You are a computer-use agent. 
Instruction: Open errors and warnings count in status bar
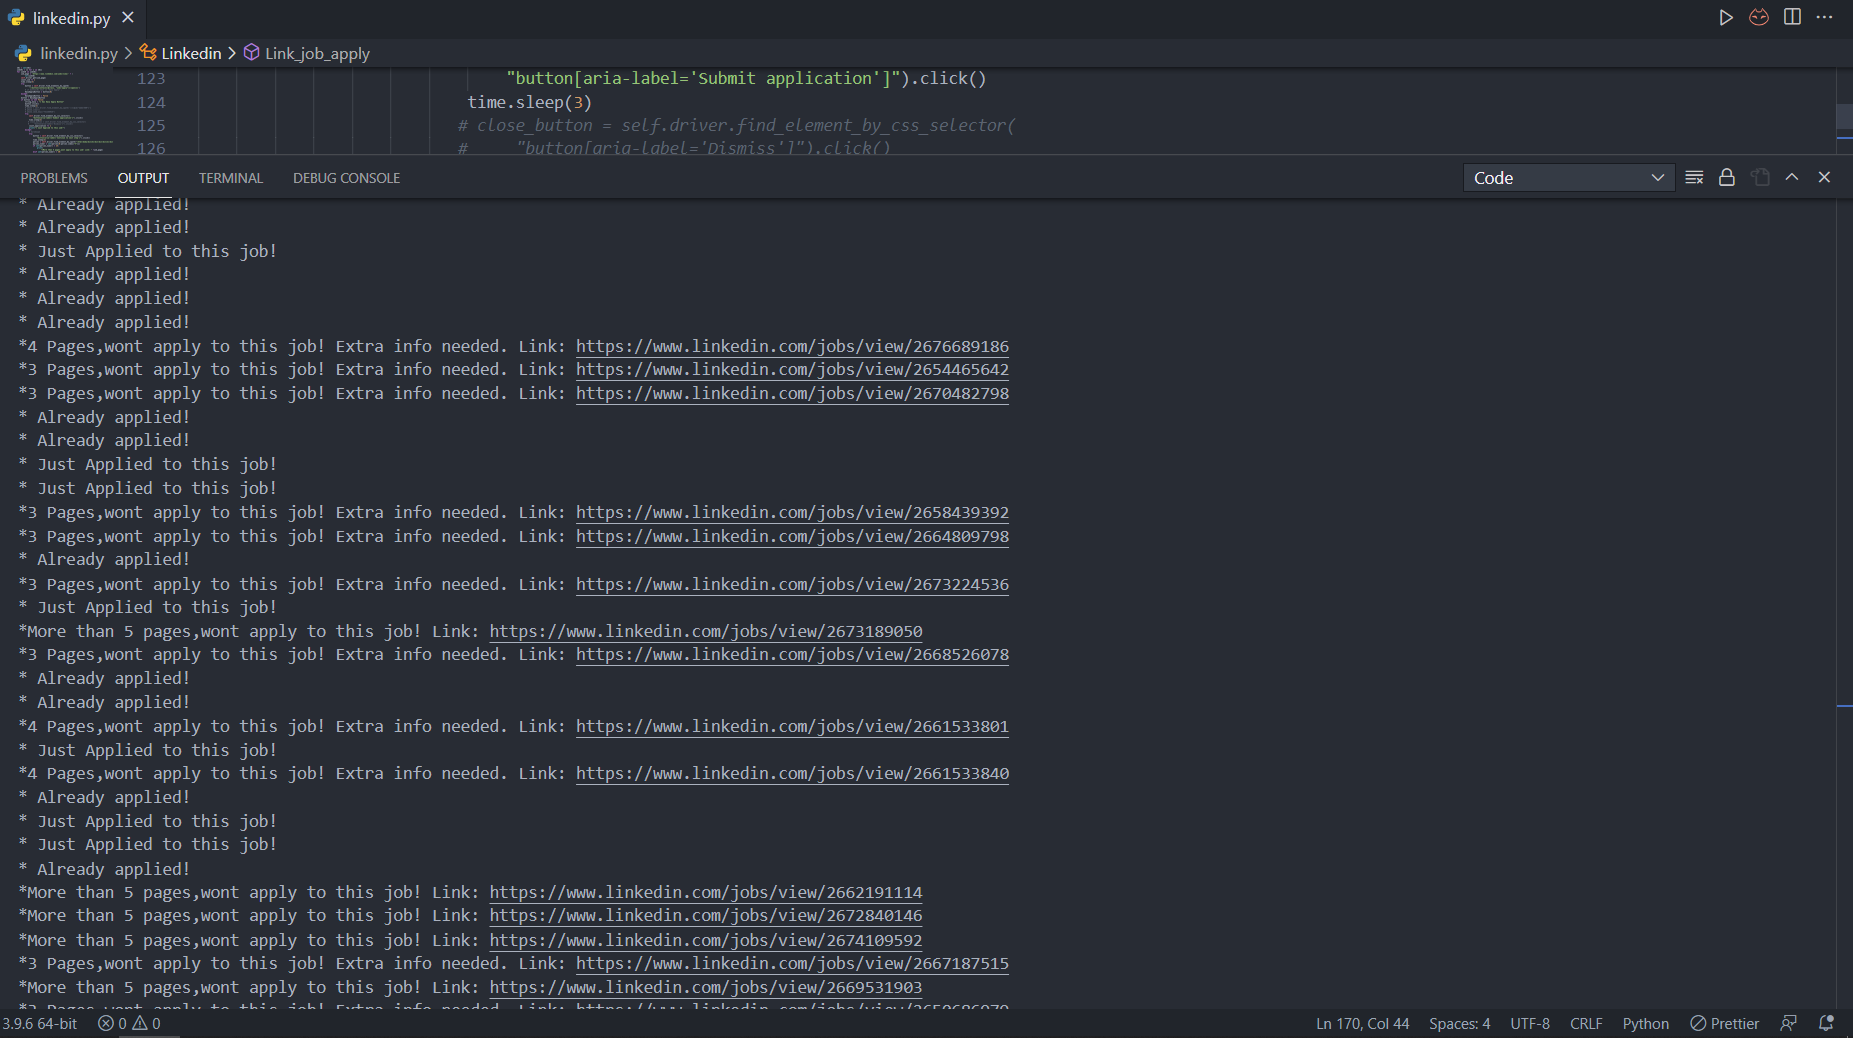[129, 1024]
